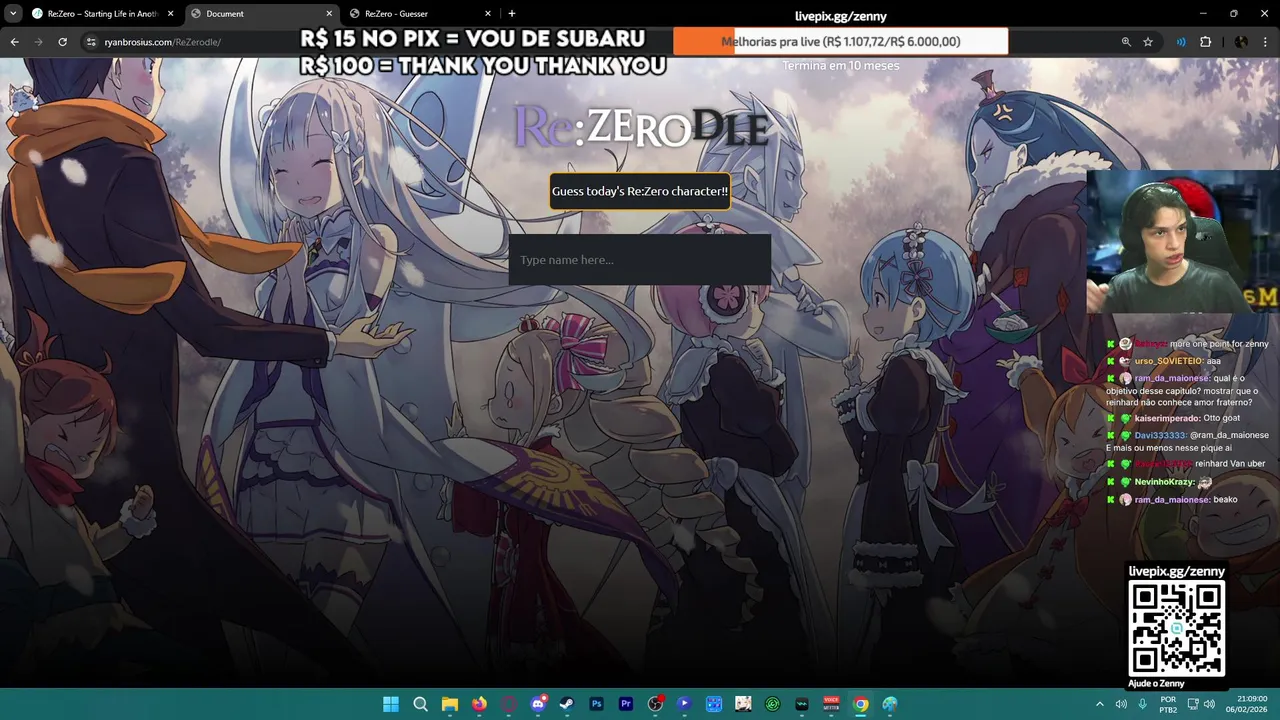
Task: Open the green circular app on taskbar
Action: coord(772,704)
